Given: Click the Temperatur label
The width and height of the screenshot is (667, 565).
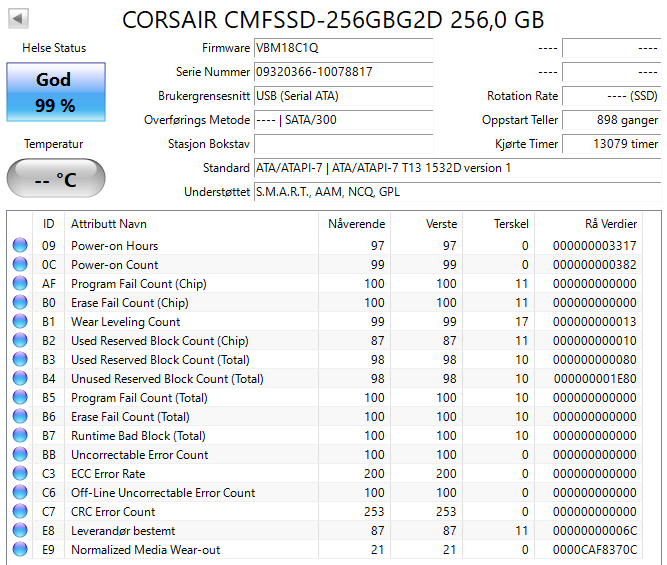Looking at the screenshot, I should [x=54, y=144].
